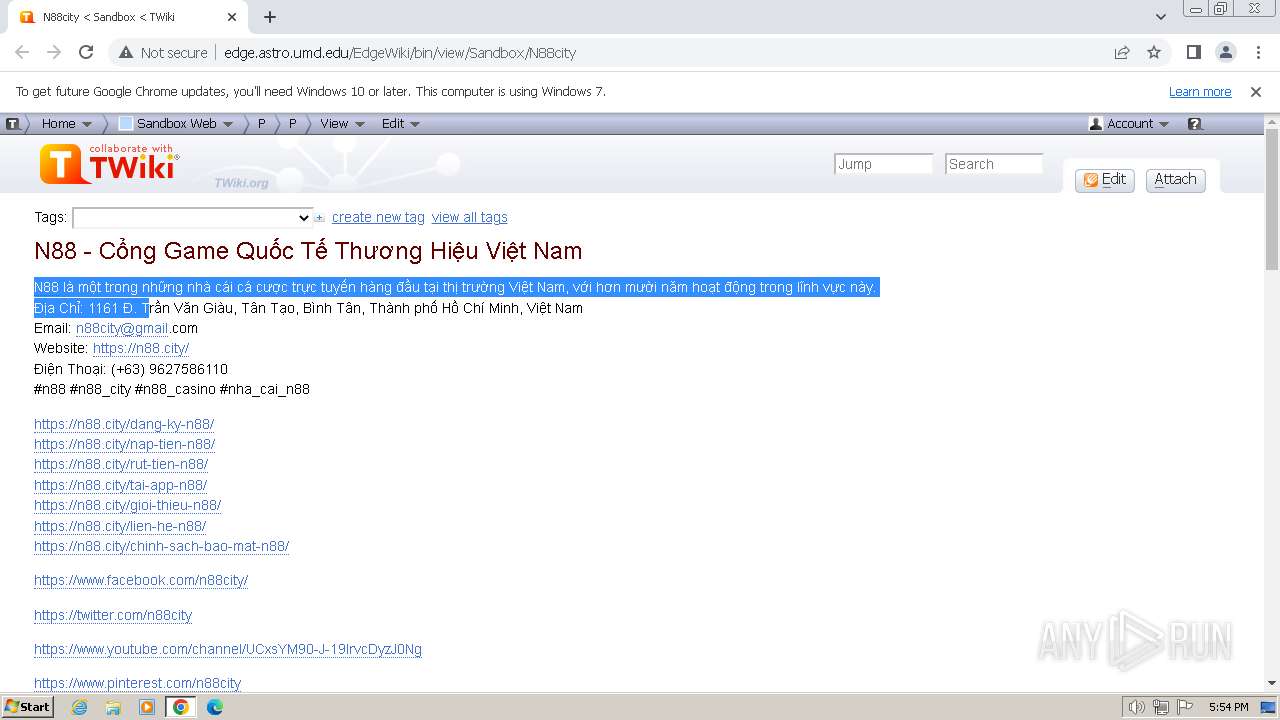This screenshot has height=720, width=1280.
Task: Click the add tag plus icon
Action: click(320, 218)
